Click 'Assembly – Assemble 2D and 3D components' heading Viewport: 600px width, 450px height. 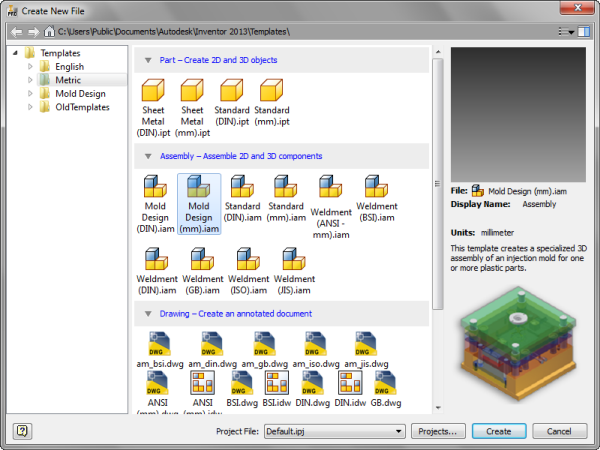pyautogui.click(x=241, y=156)
